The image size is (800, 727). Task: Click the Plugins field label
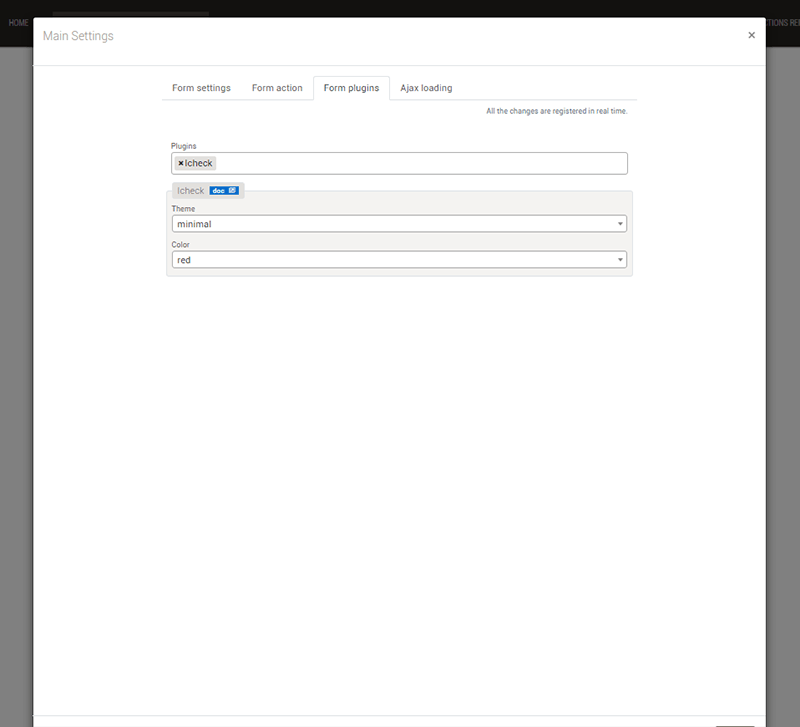click(184, 146)
